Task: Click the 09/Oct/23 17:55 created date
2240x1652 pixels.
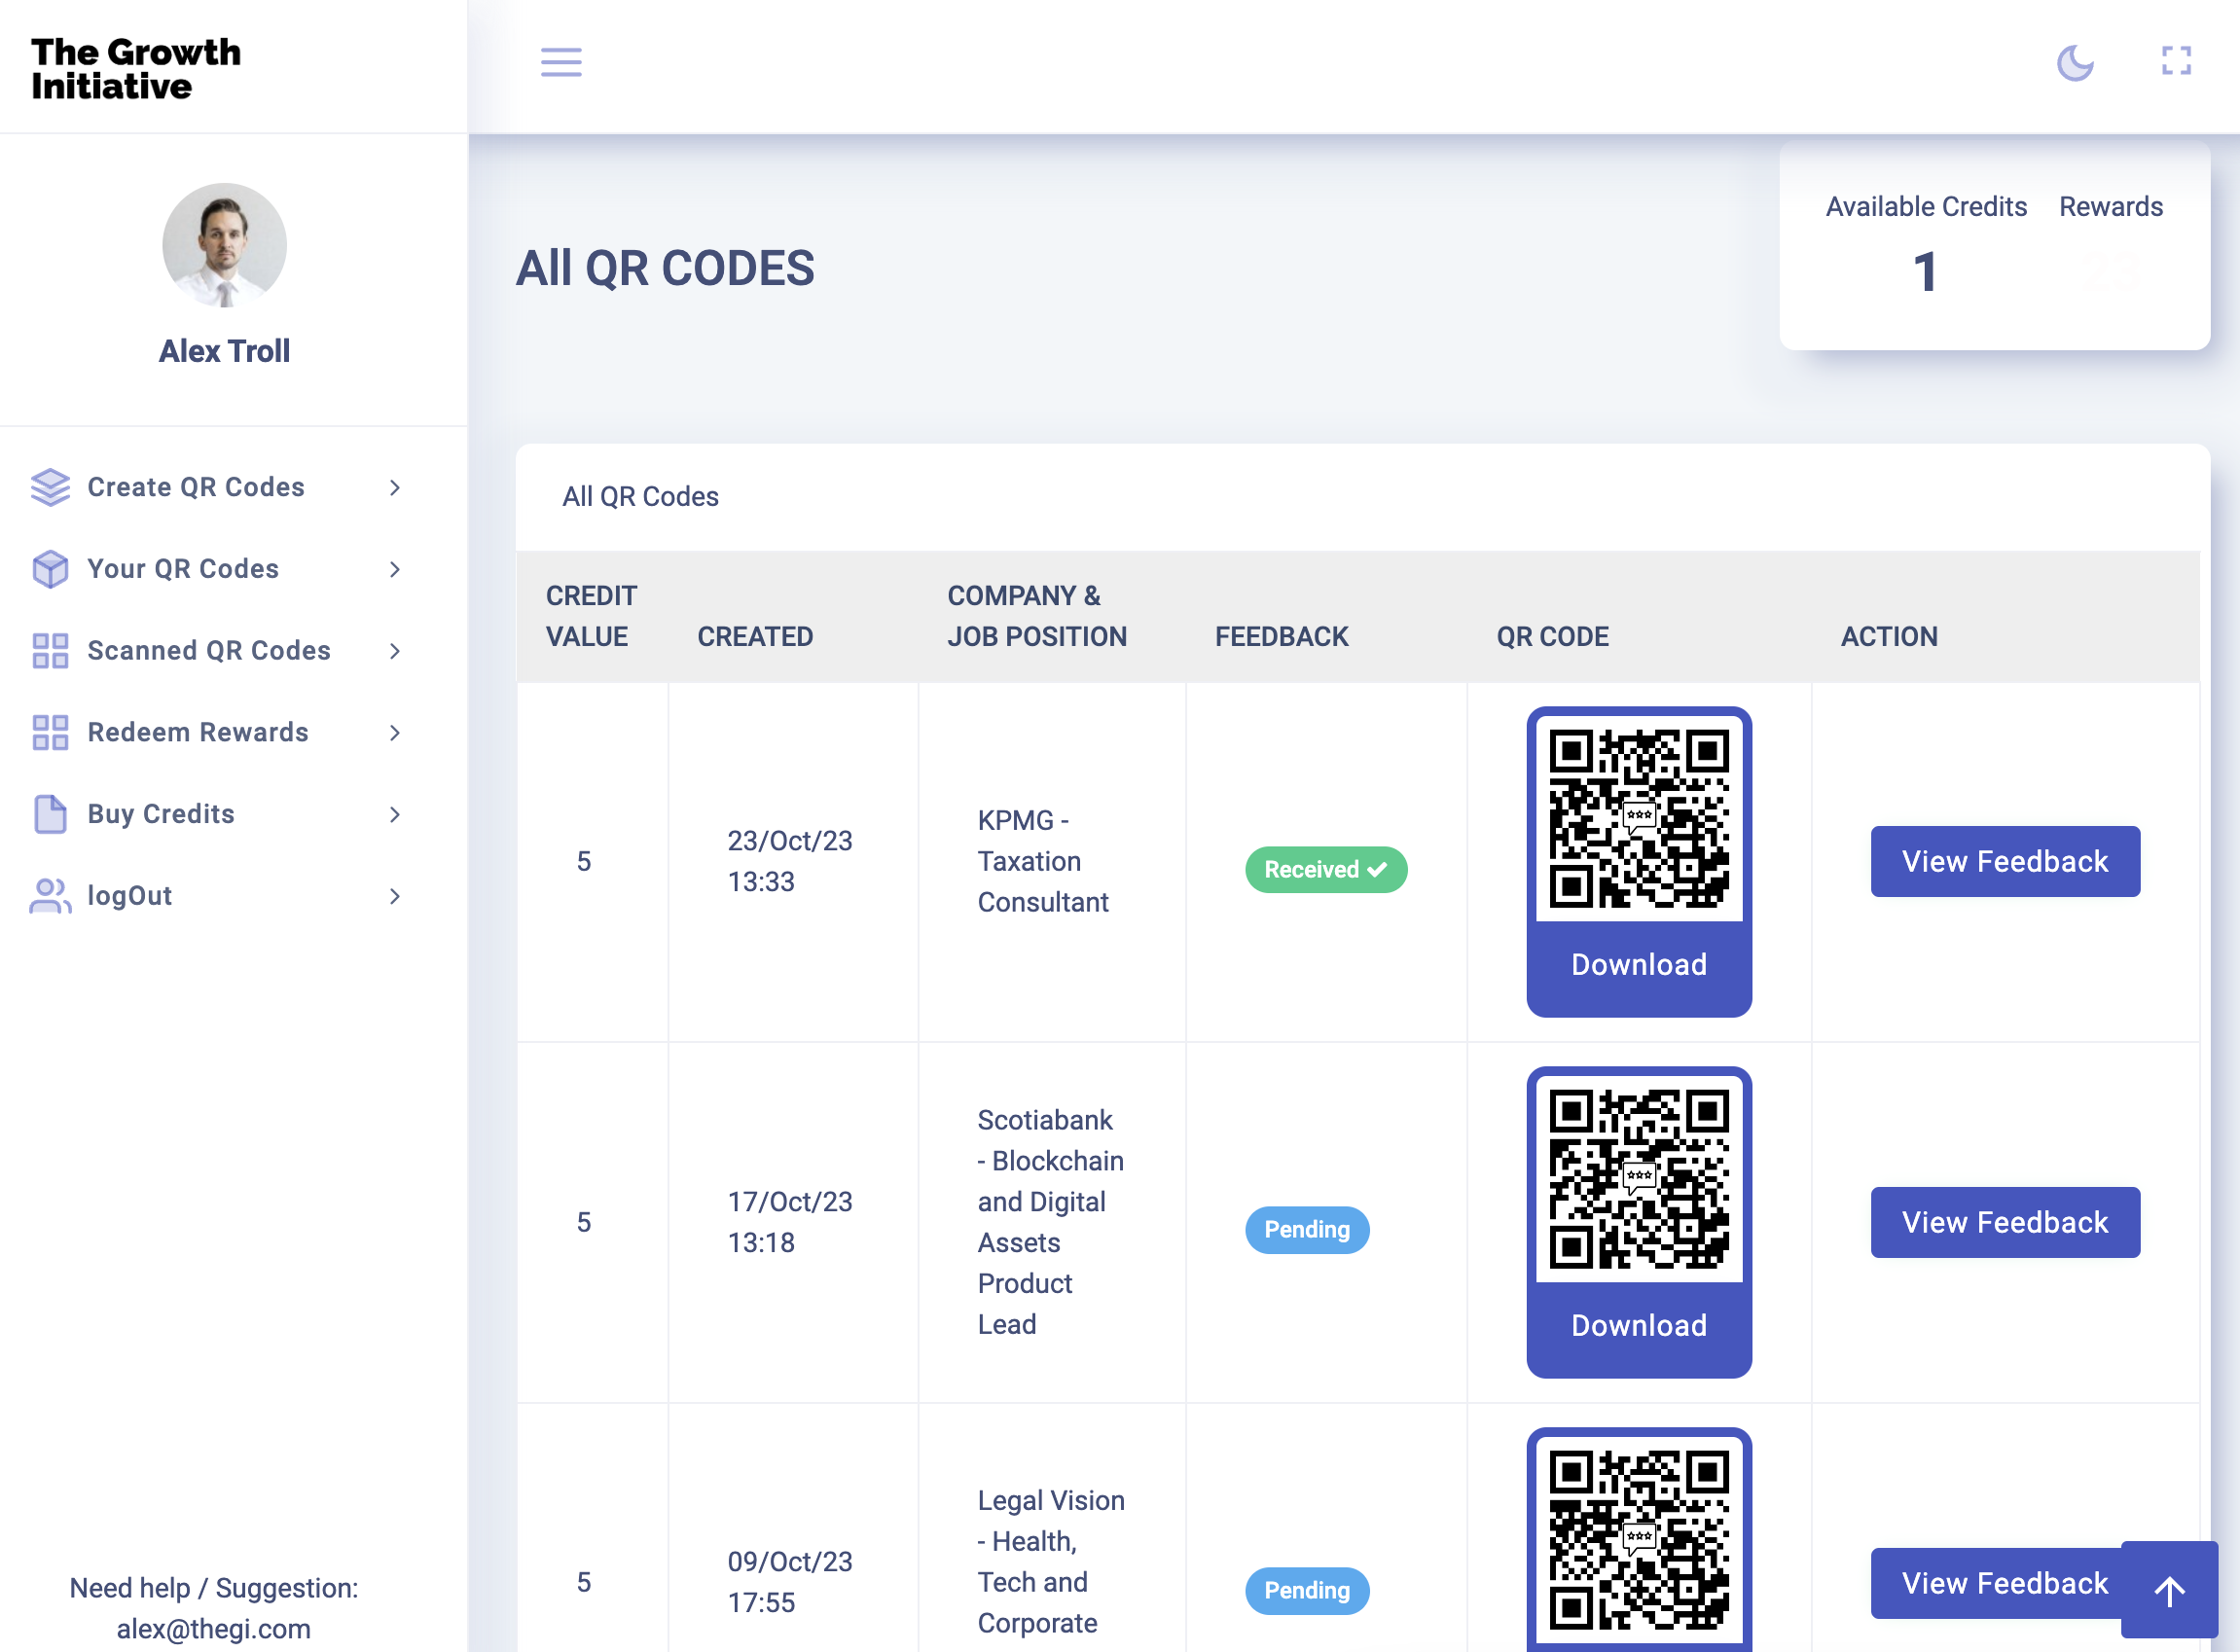Action: pyautogui.click(x=790, y=1583)
